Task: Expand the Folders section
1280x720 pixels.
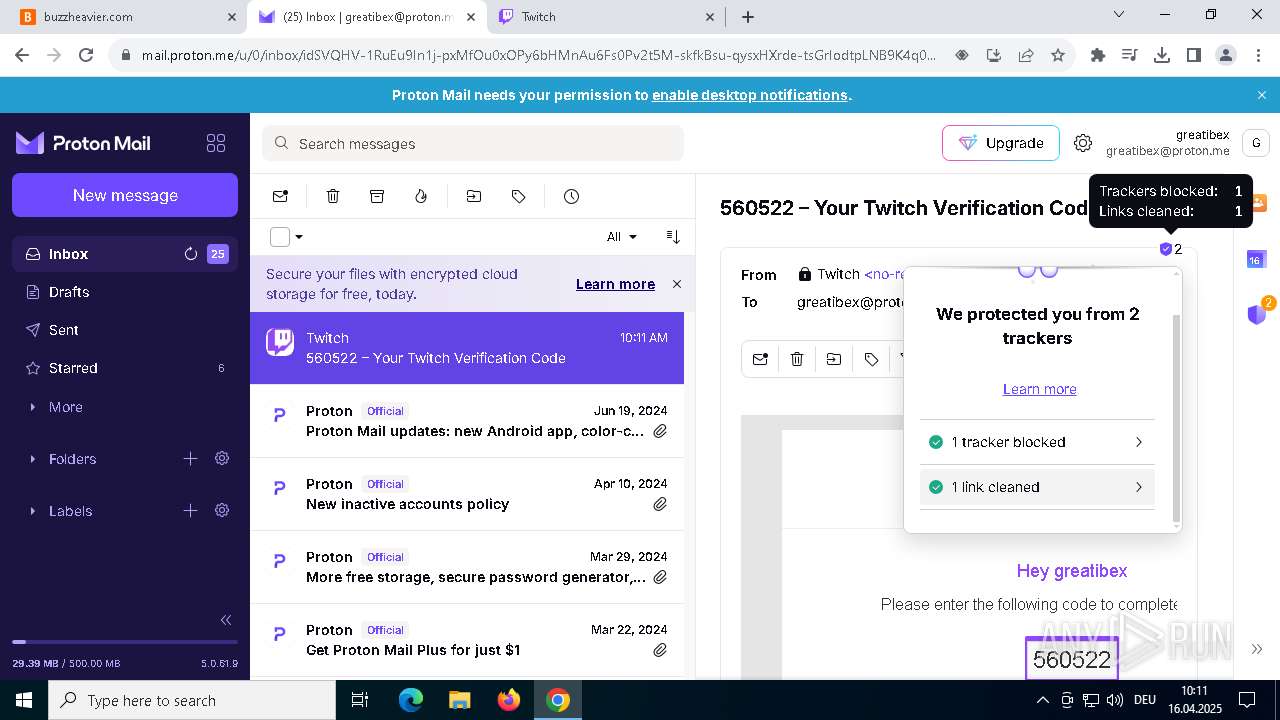Action: pyautogui.click(x=72, y=459)
